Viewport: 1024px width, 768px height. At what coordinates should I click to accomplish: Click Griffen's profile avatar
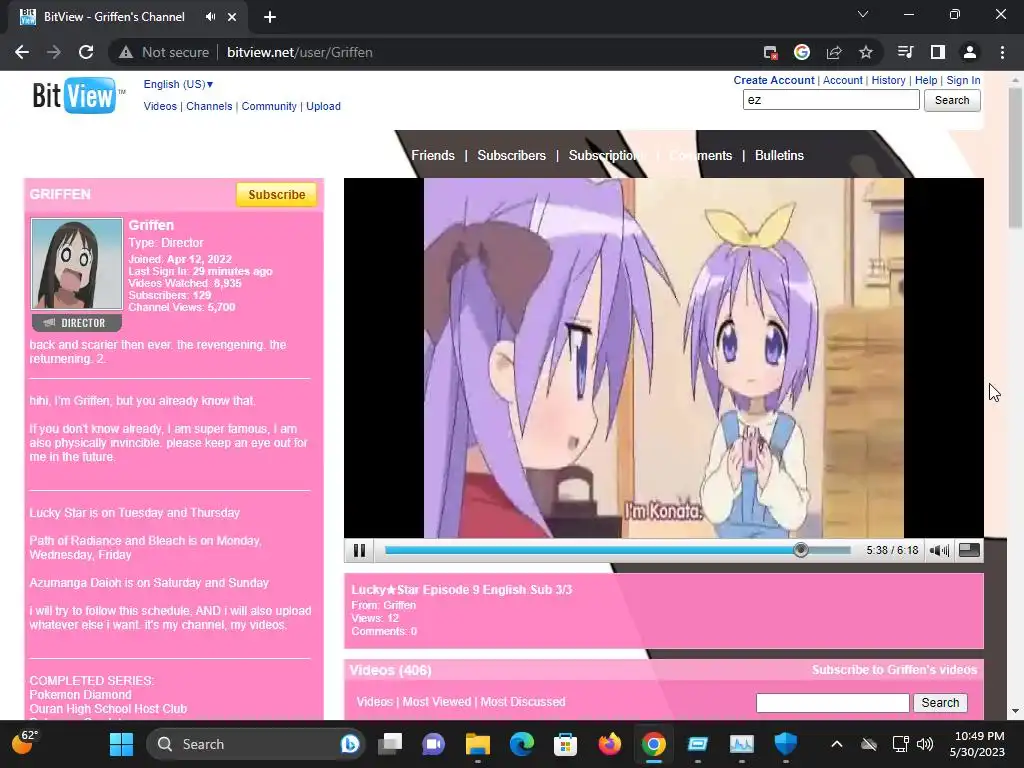(x=76, y=264)
